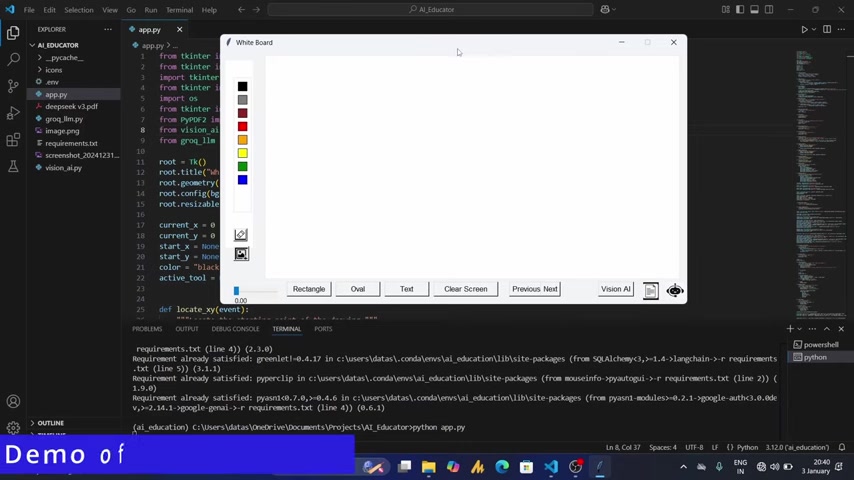Customize layout icon in title bar
The height and width of the screenshot is (480, 854).
pyautogui.click(x=725, y=9)
